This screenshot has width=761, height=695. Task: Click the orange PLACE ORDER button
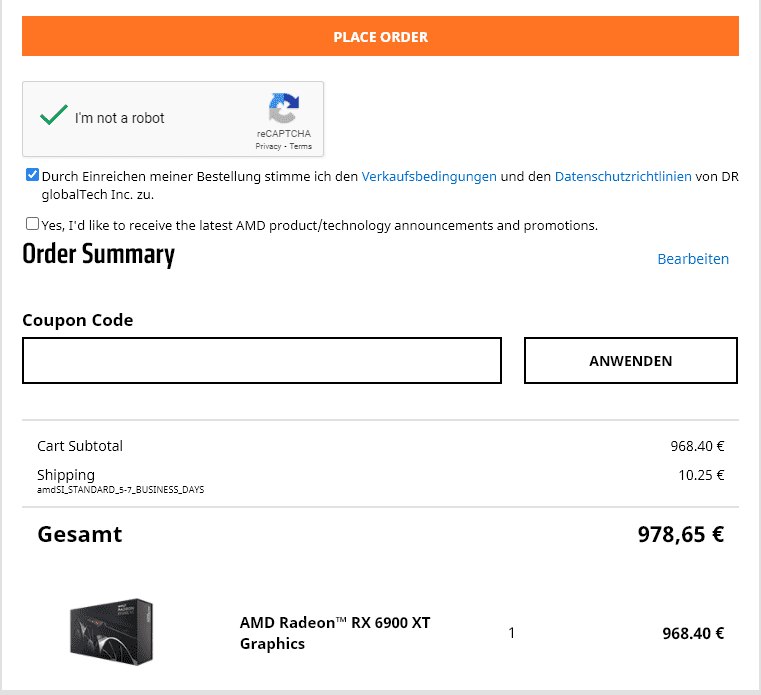[380, 37]
